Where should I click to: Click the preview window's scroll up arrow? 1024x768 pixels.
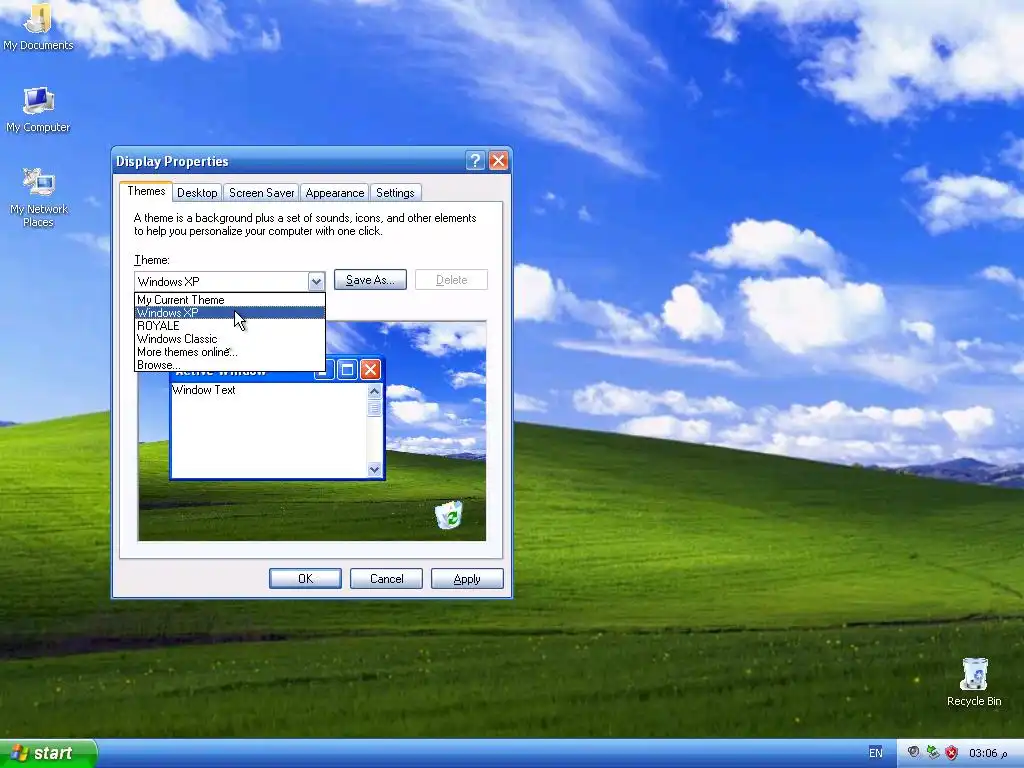374,391
